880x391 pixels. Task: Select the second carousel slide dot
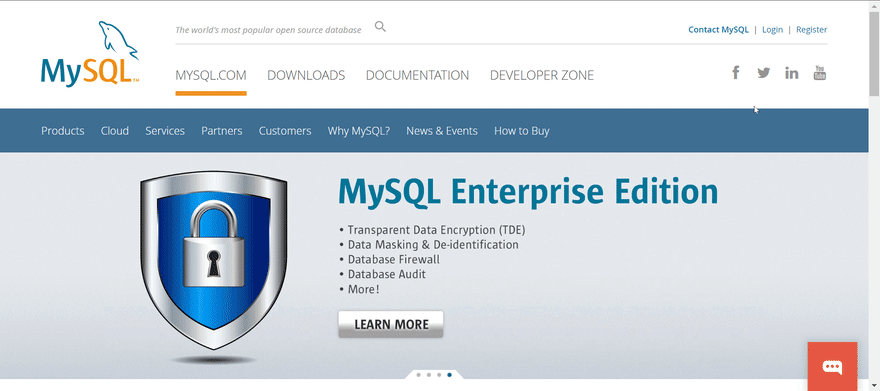coord(429,374)
